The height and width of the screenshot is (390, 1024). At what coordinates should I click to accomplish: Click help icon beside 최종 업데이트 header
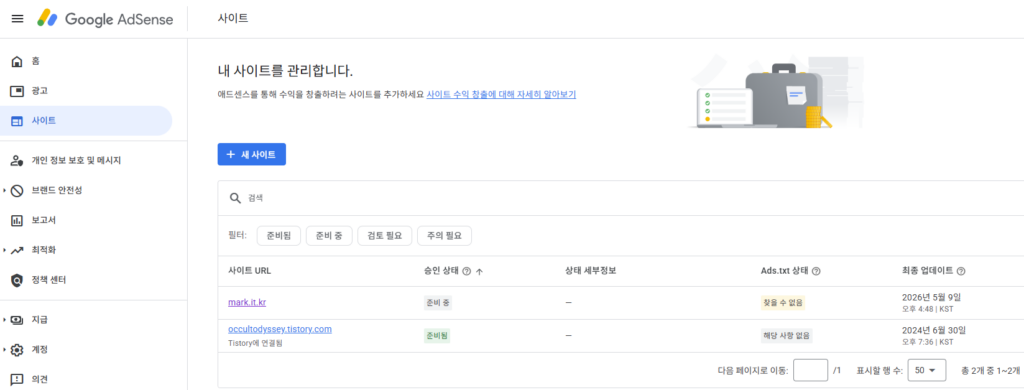tap(961, 271)
